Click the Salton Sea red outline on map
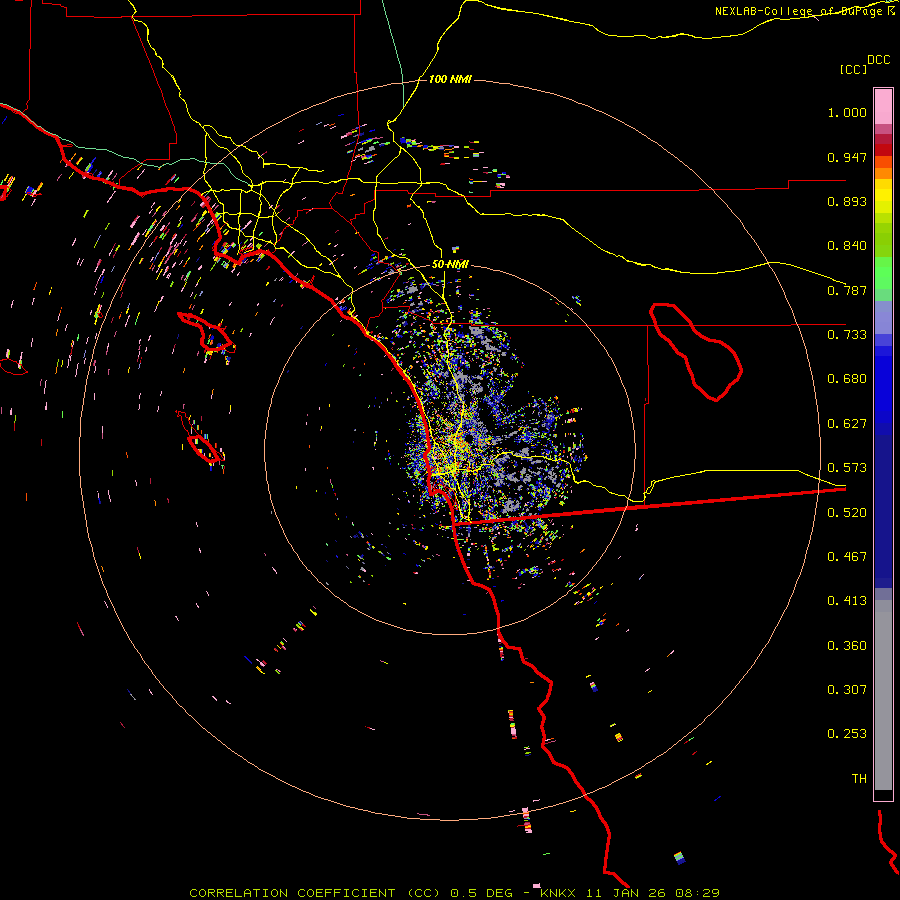Screen dimensions: 900x900 pyautogui.click(x=696, y=352)
